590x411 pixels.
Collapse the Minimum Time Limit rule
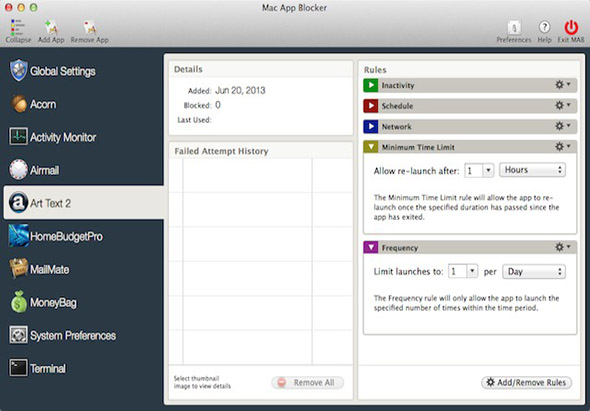(371, 147)
